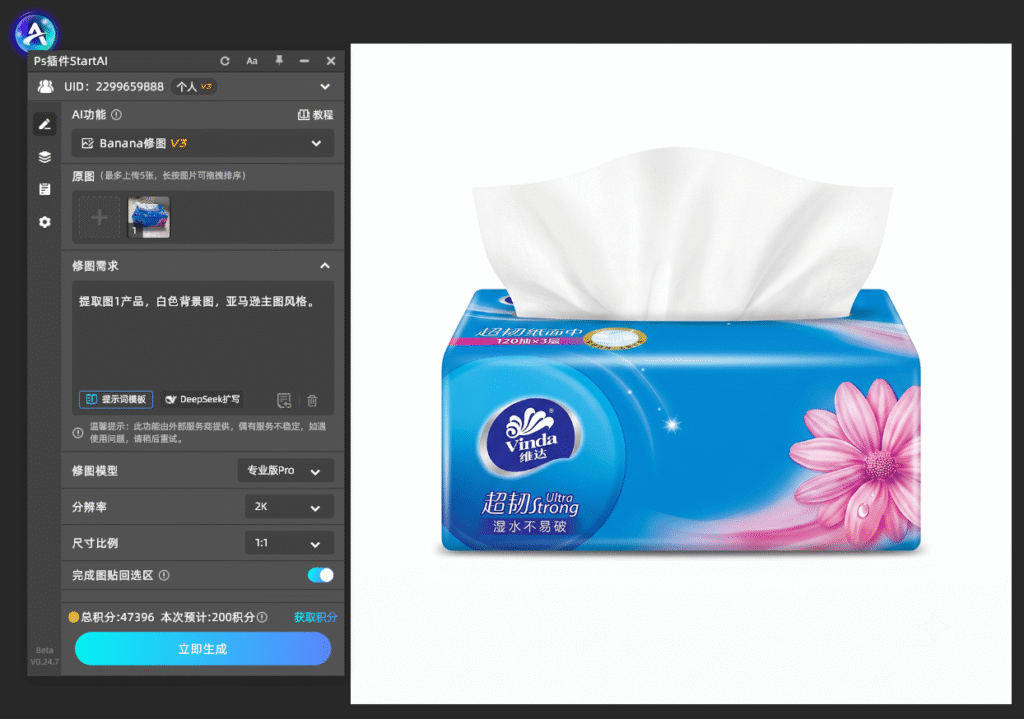Click the trash icon to clear prompt
The height and width of the screenshot is (719, 1024).
pyautogui.click(x=312, y=400)
